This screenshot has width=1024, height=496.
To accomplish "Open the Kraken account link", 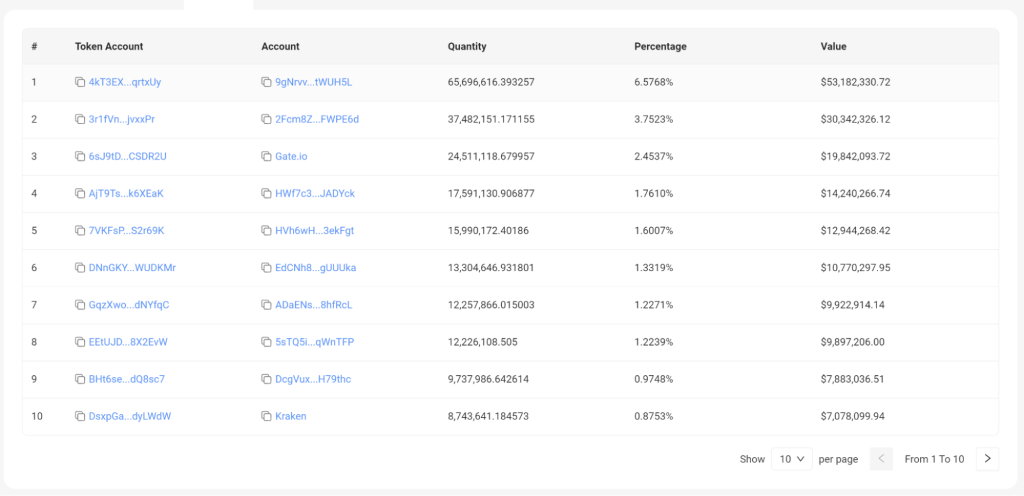I will (x=291, y=416).
